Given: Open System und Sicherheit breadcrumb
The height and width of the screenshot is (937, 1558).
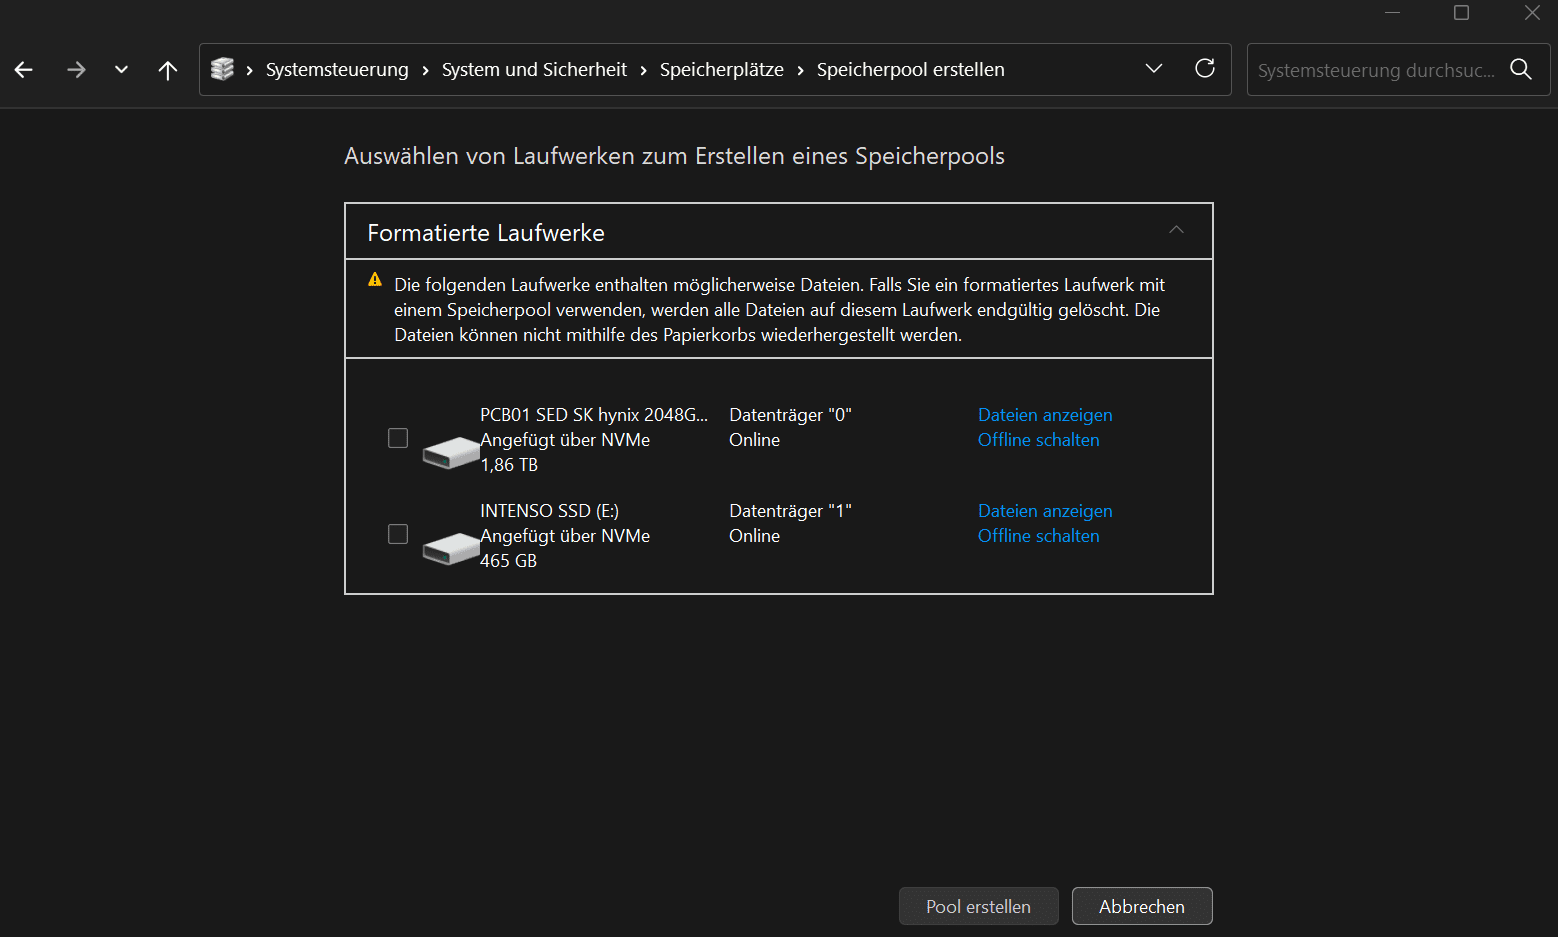Looking at the screenshot, I should tap(534, 70).
